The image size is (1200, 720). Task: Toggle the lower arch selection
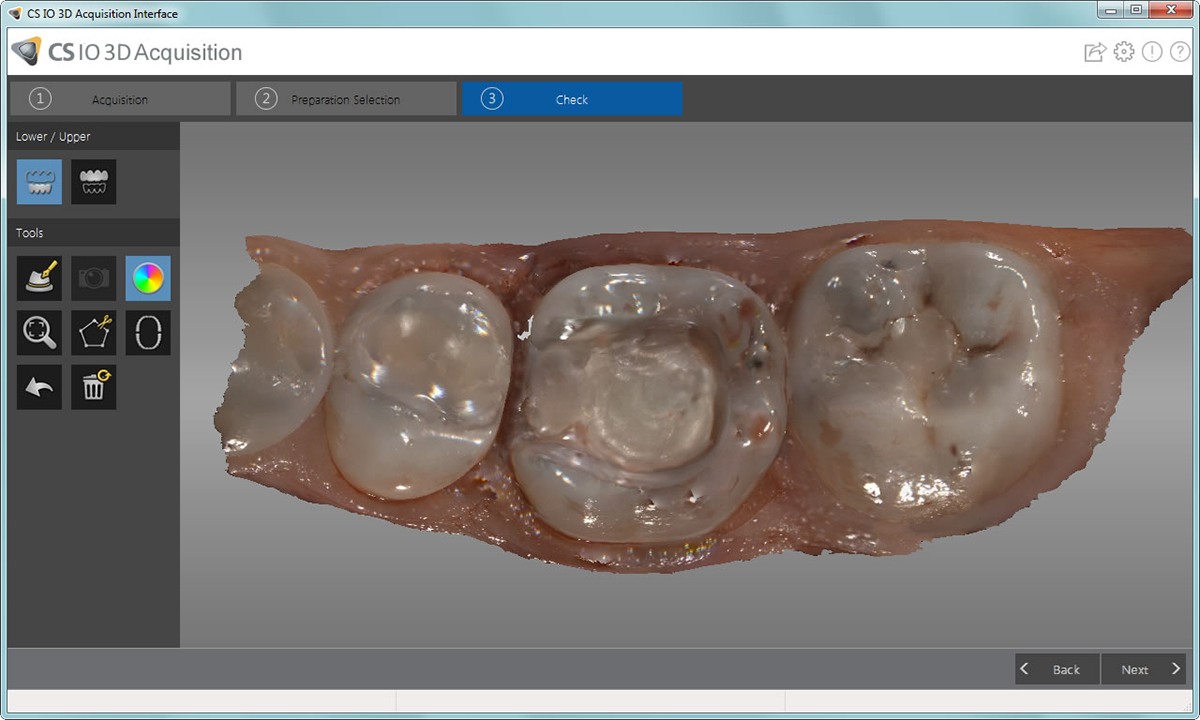coord(38,182)
